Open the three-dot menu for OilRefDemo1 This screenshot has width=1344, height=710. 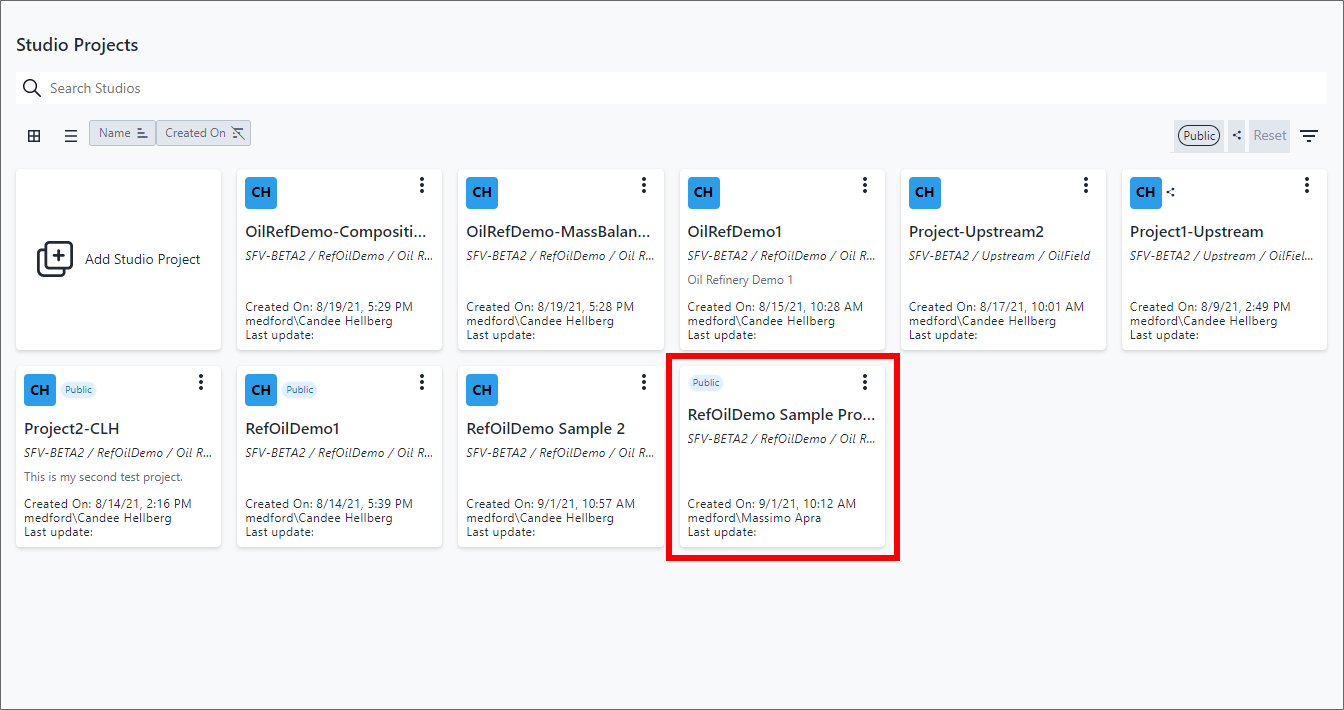865,185
